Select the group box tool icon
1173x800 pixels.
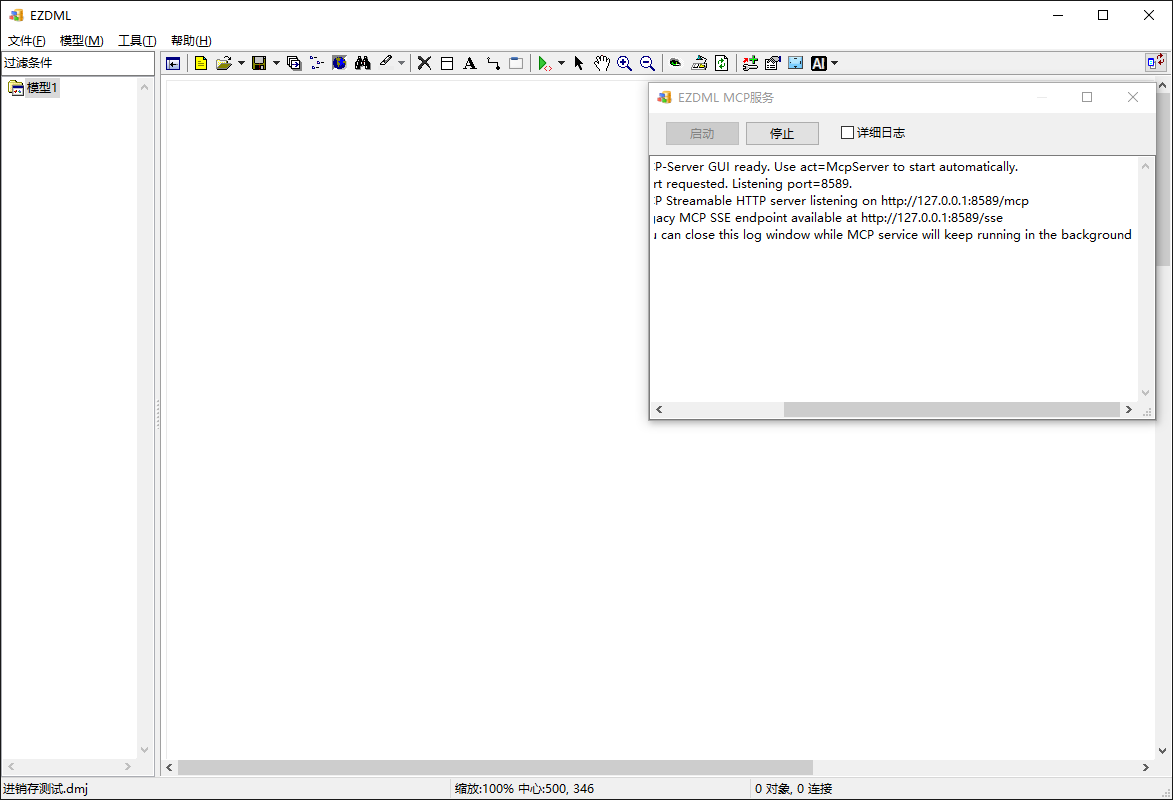(x=516, y=64)
